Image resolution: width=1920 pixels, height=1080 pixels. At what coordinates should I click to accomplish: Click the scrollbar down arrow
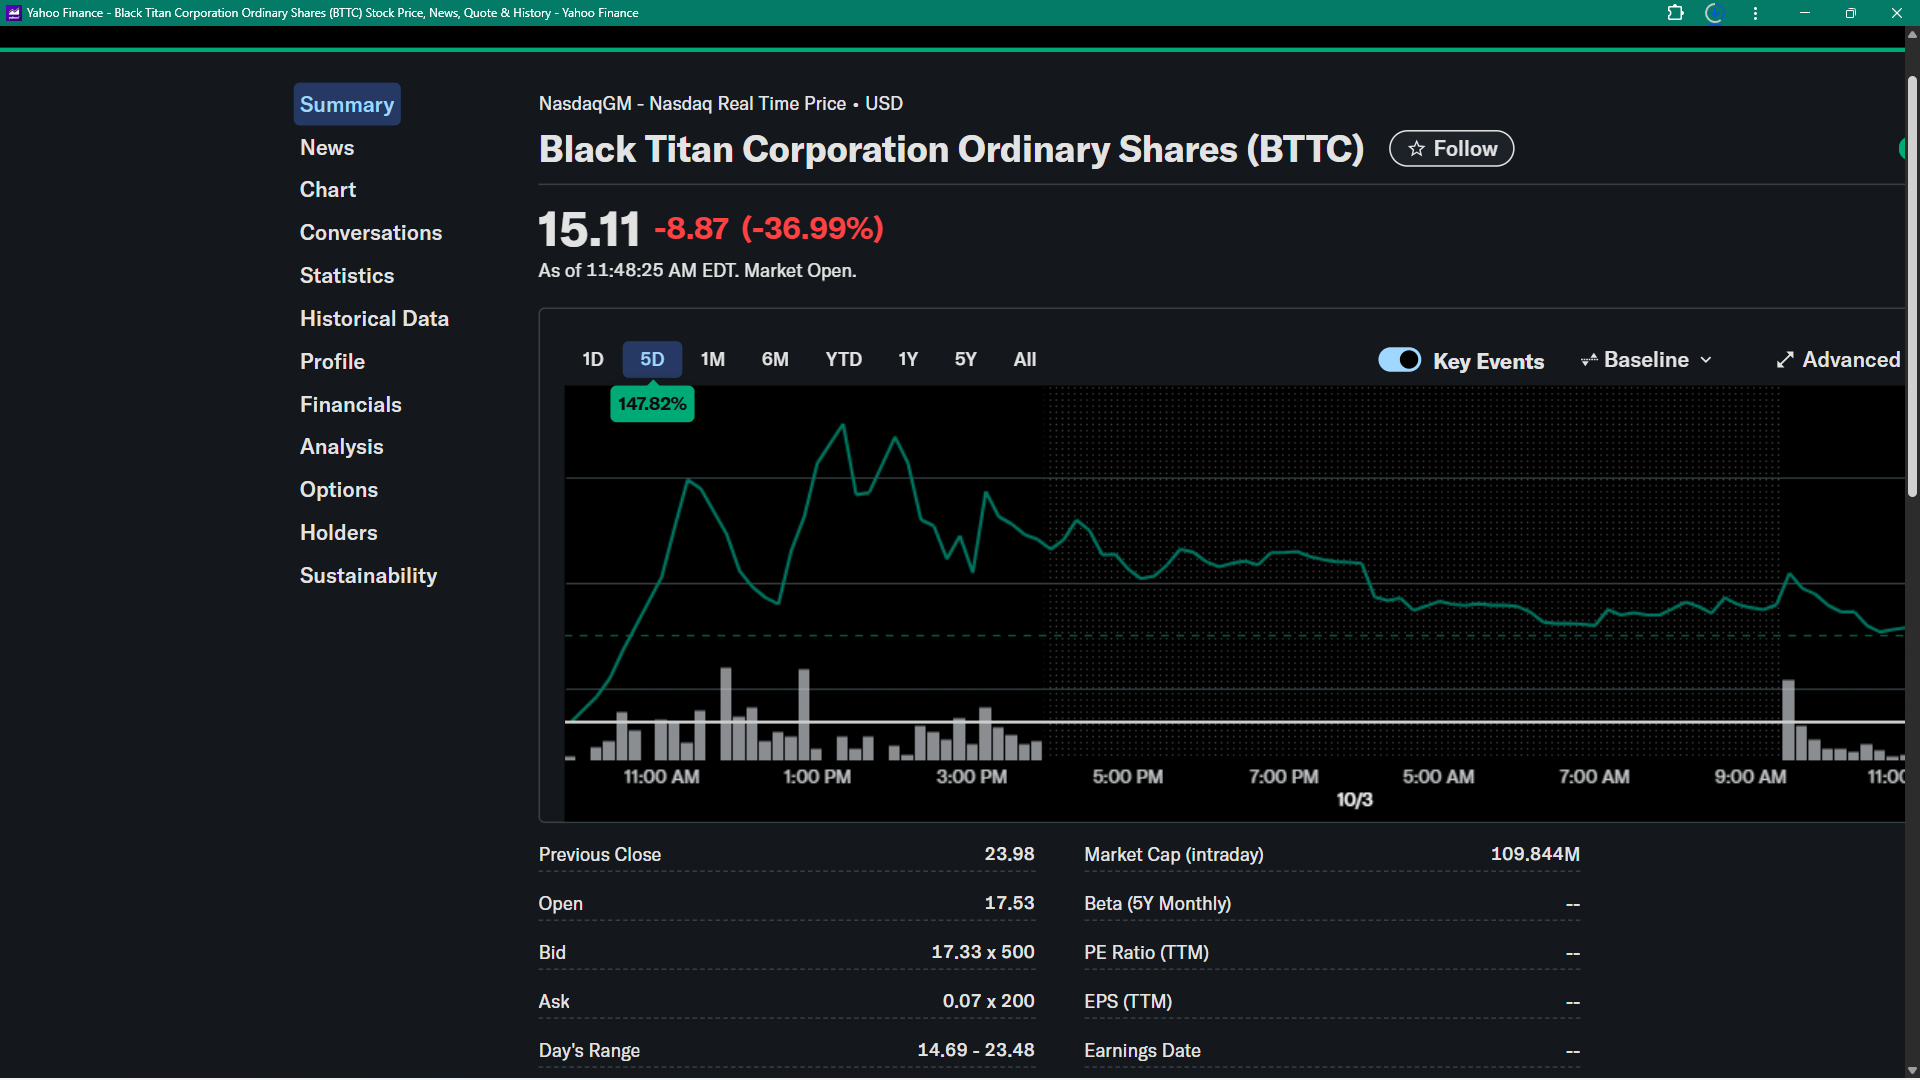point(1912,1070)
